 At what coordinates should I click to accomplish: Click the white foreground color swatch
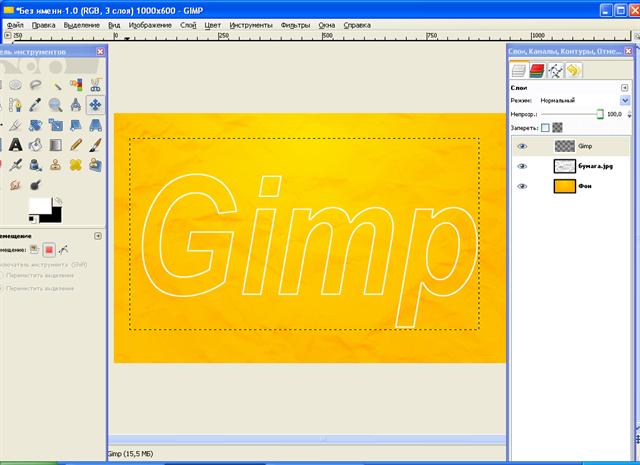[38, 205]
